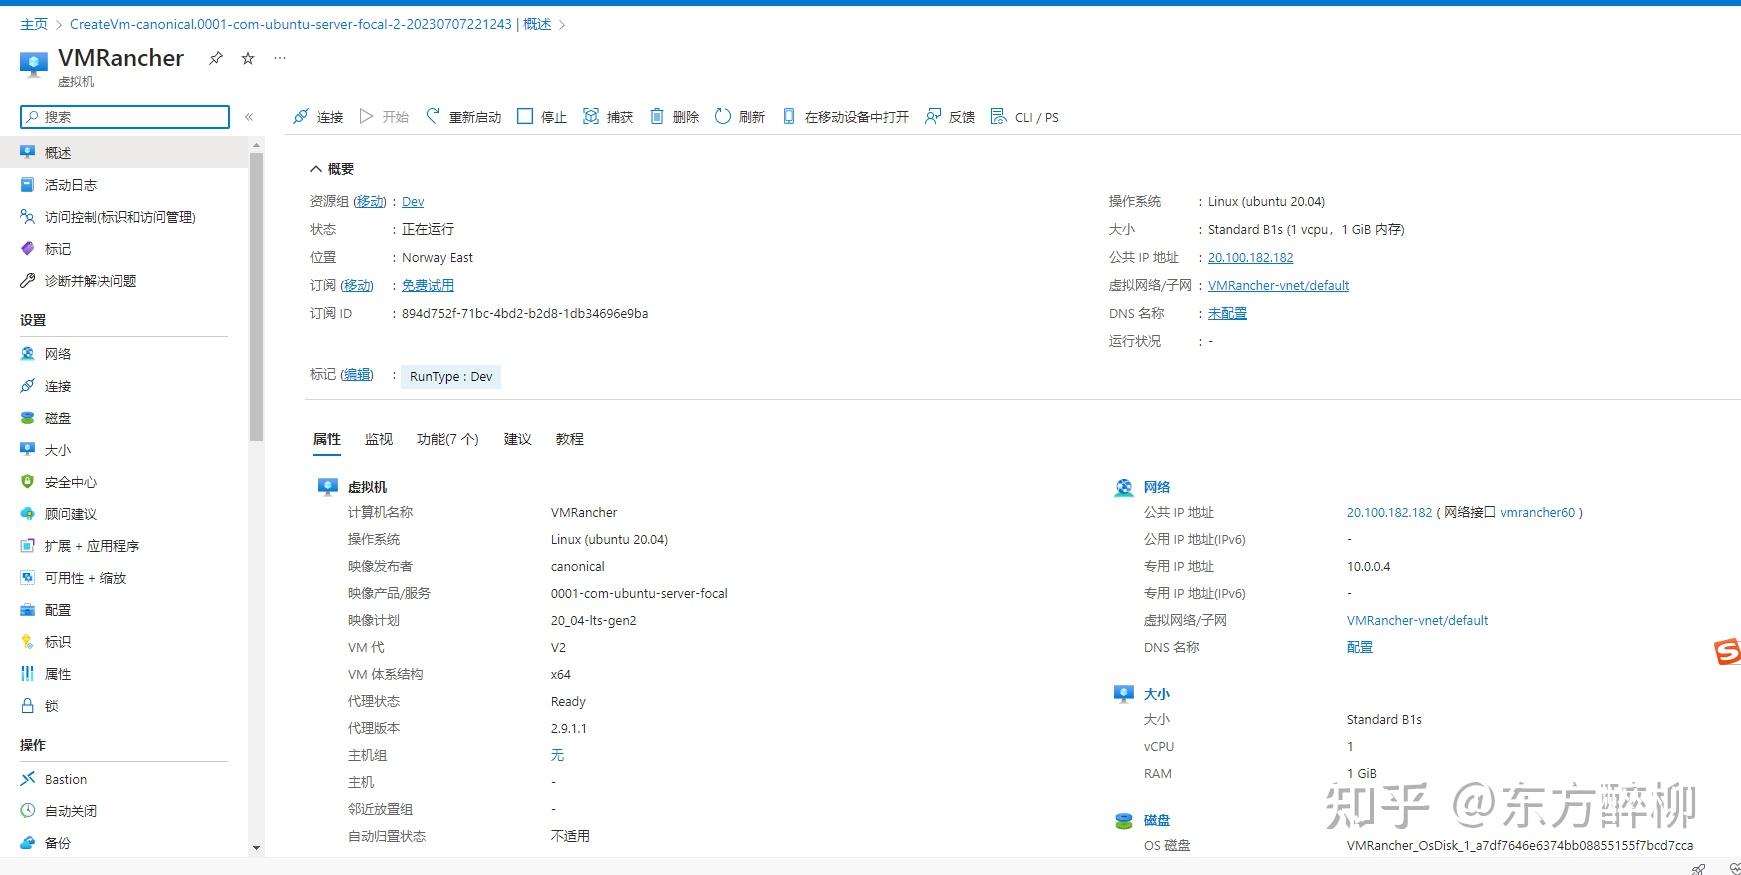The width and height of the screenshot is (1741, 875).
Task: Open CLI / PS
Action: point(1025,117)
